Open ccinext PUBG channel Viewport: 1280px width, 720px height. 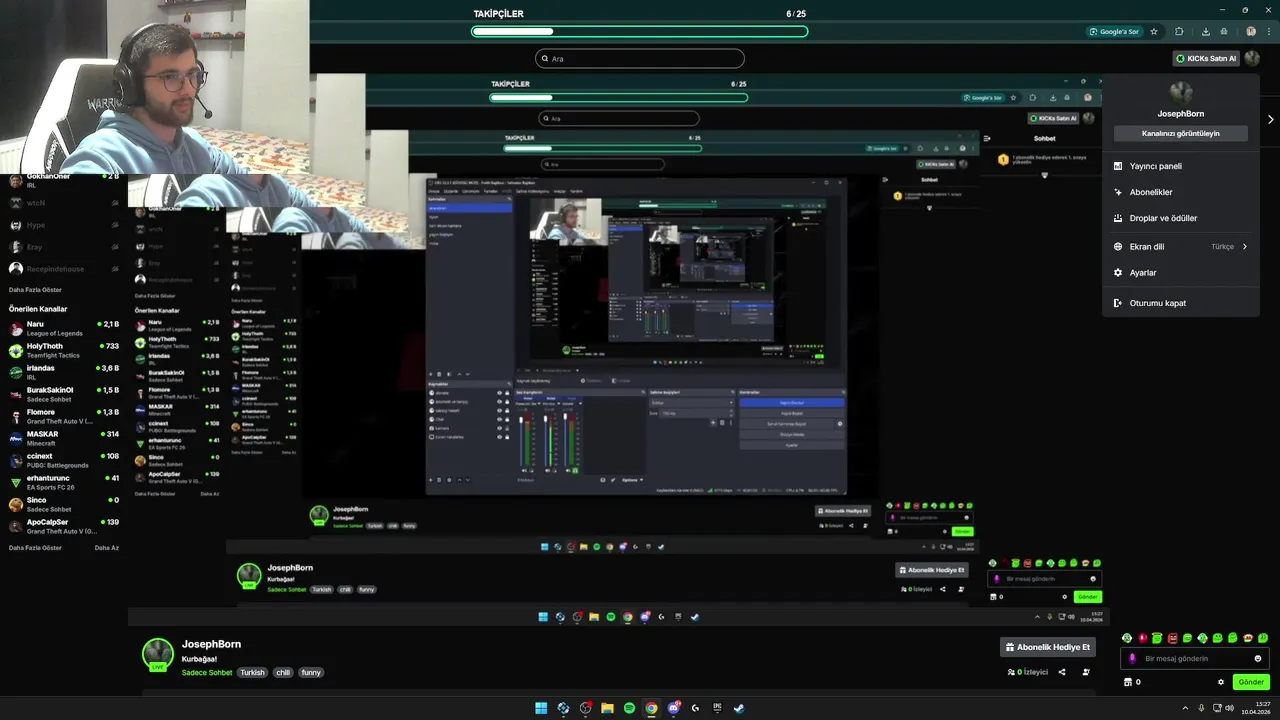click(x=64, y=460)
